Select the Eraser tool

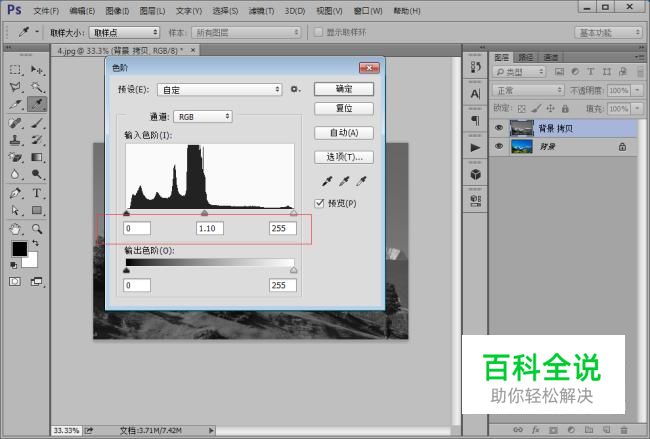click(15, 157)
